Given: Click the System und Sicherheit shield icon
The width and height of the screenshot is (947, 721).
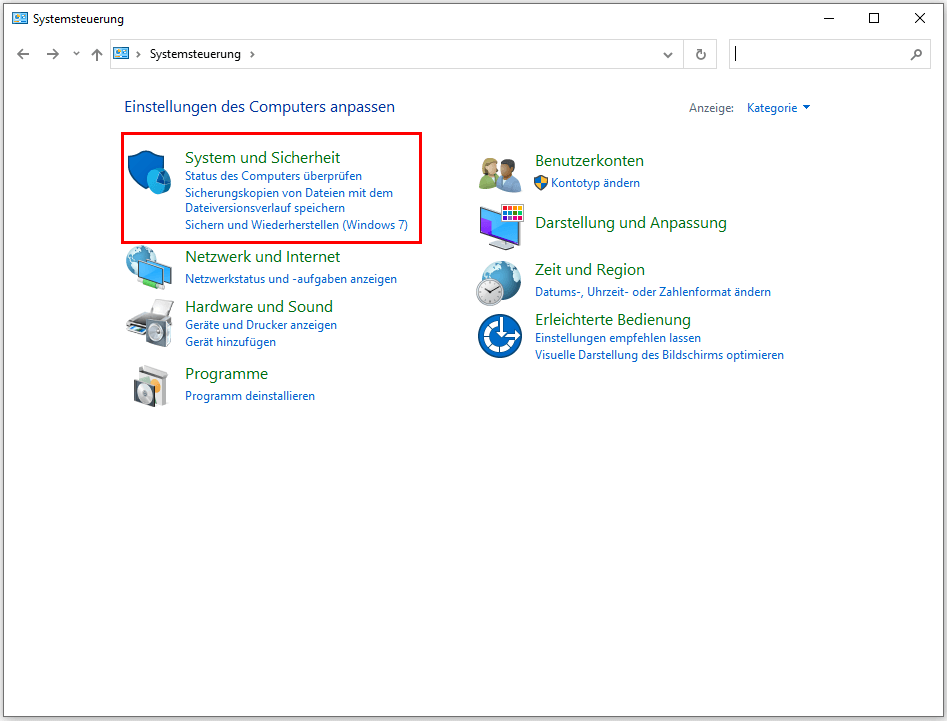Looking at the screenshot, I should click(x=150, y=173).
